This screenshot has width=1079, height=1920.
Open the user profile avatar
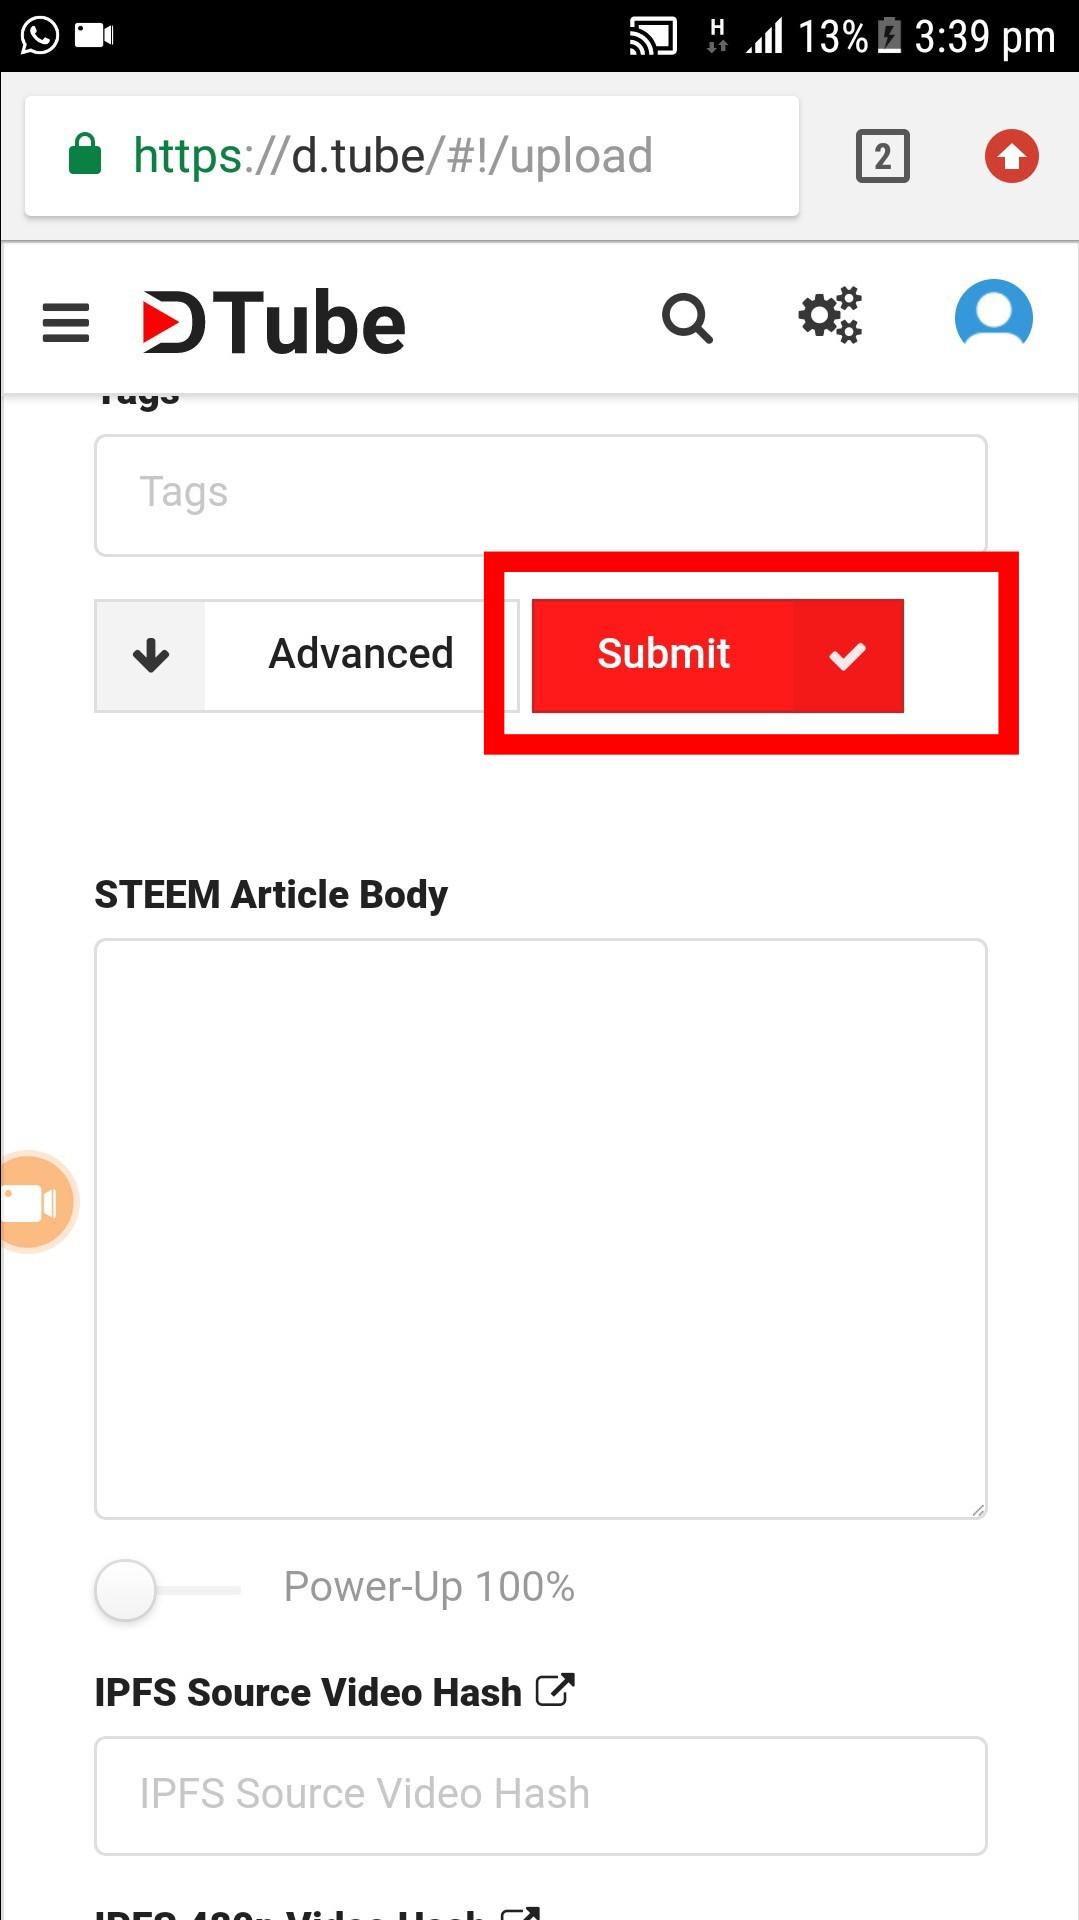click(993, 316)
